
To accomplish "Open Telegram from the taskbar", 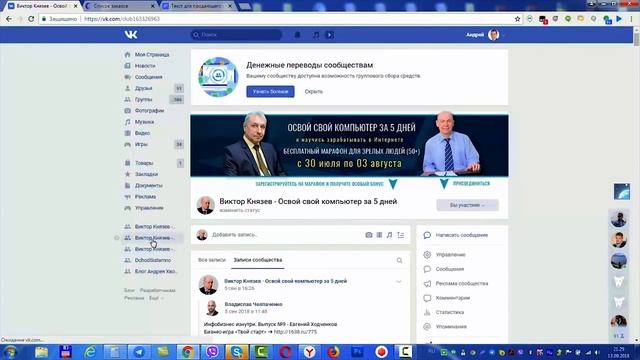I will pyautogui.click(x=139, y=352).
